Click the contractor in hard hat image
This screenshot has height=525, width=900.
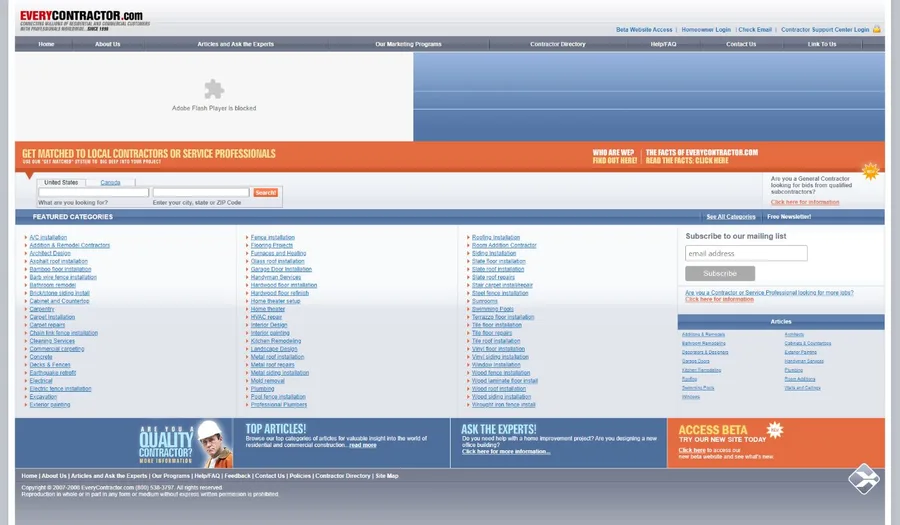pyautogui.click(x=215, y=444)
